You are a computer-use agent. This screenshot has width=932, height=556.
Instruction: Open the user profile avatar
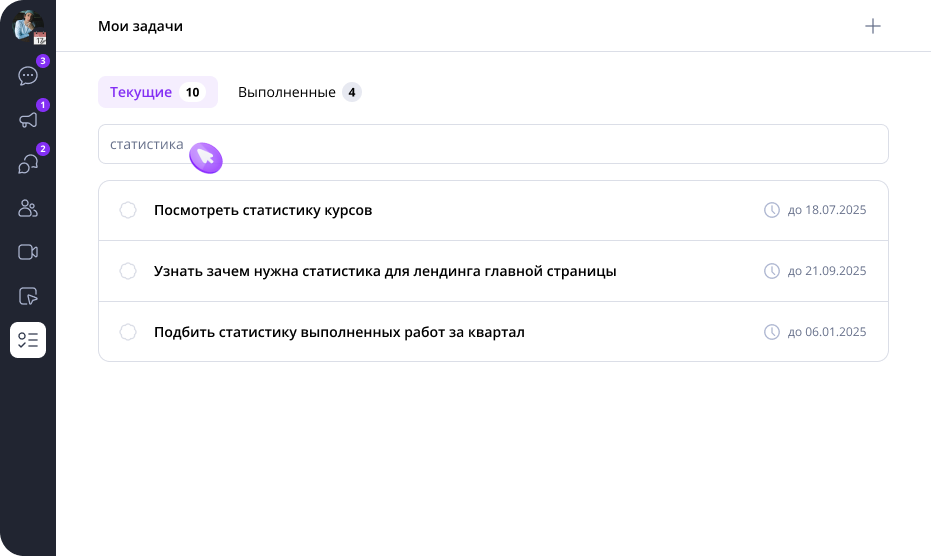click(27, 25)
